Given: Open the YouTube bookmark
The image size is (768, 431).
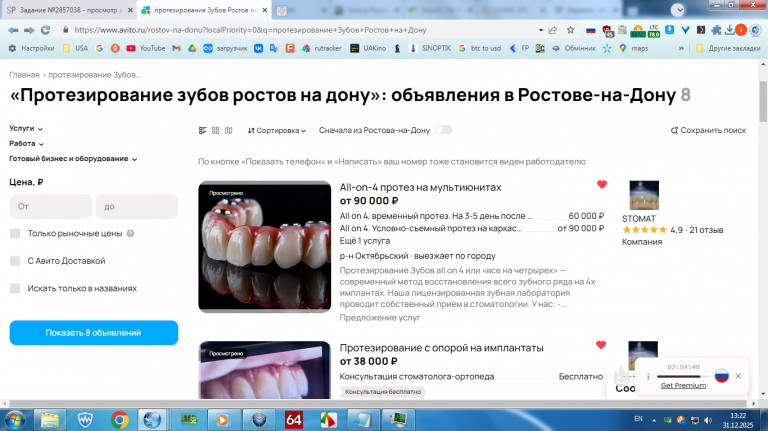Looking at the screenshot, I should [145, 48].
